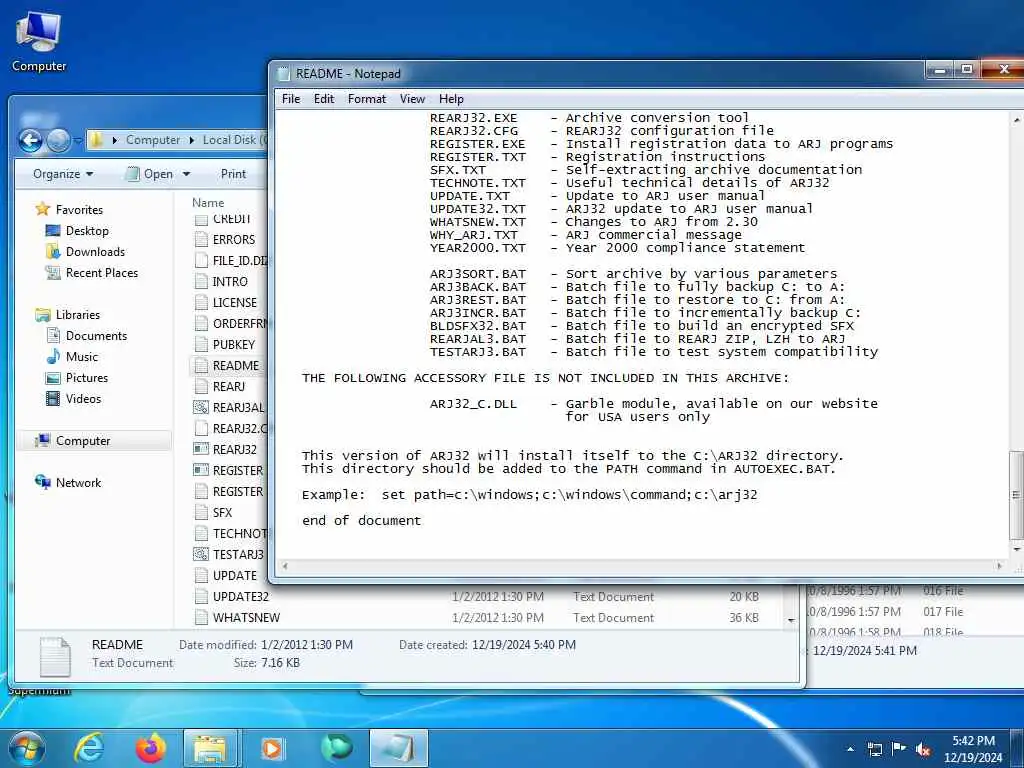The image size is (1024, 768).
Task: Select the ORDERFRM file
Action: (231, 323)
